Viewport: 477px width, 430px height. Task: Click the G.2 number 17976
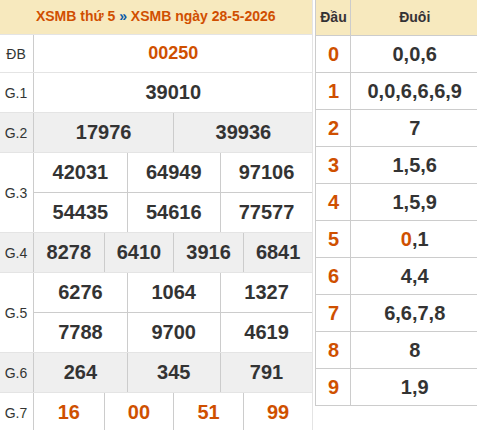[103, 132]
